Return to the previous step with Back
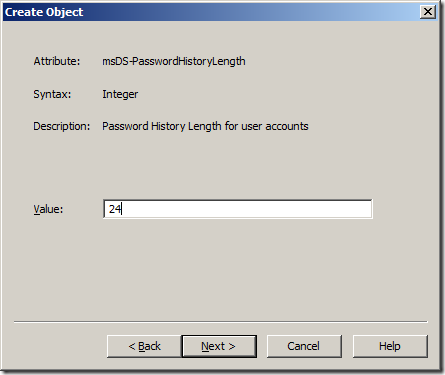The width and height of the screenshot is (445, 375). (x=144, y=346)
